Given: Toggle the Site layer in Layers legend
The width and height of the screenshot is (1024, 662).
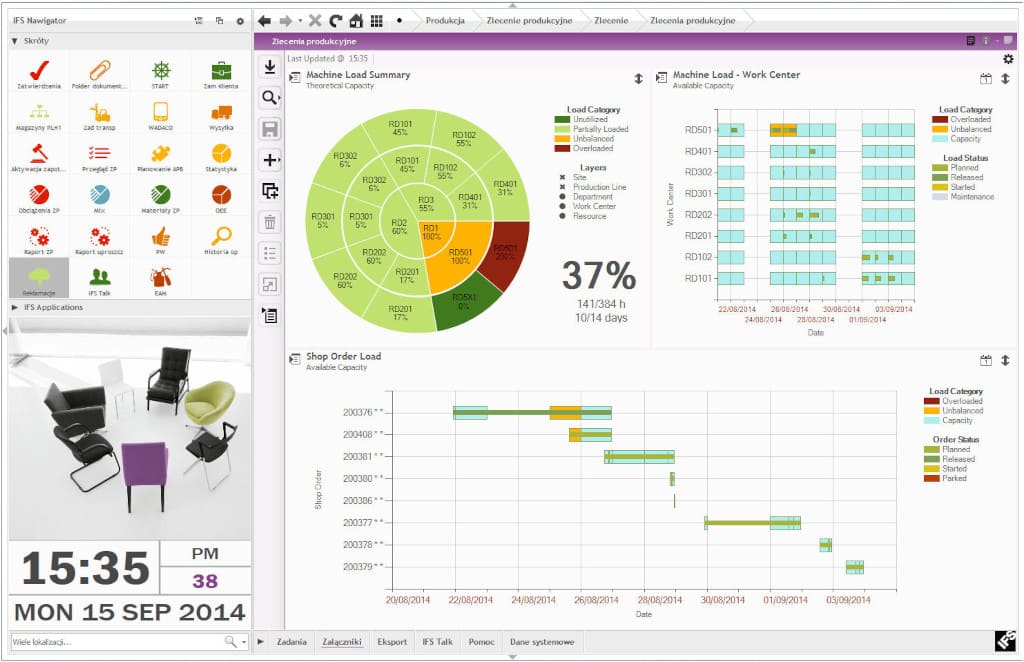Looking at the screenshot, I should point(562,177).
